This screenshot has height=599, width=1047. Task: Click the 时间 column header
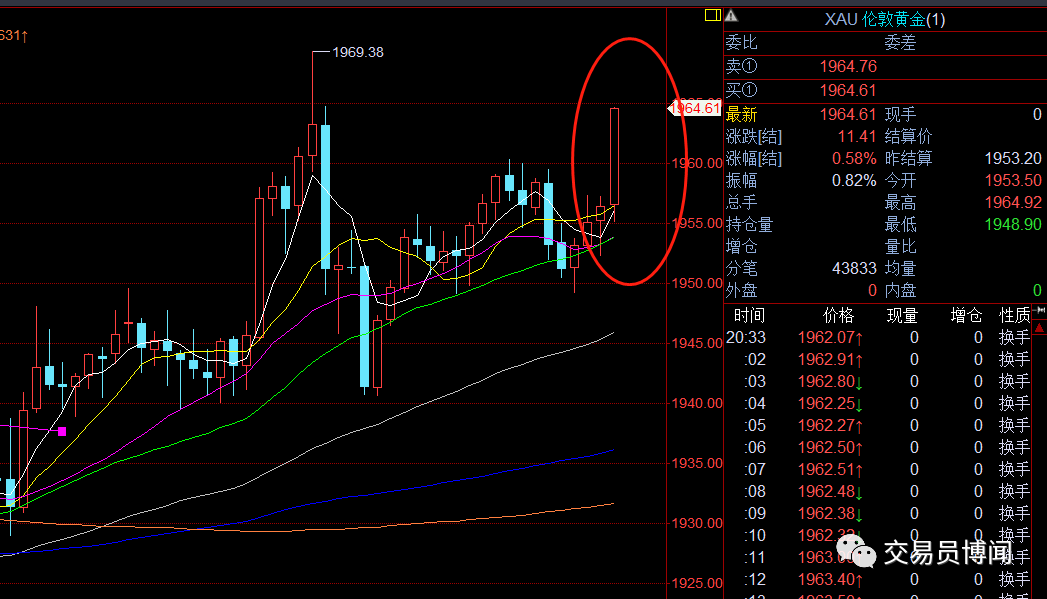(748, 315)
